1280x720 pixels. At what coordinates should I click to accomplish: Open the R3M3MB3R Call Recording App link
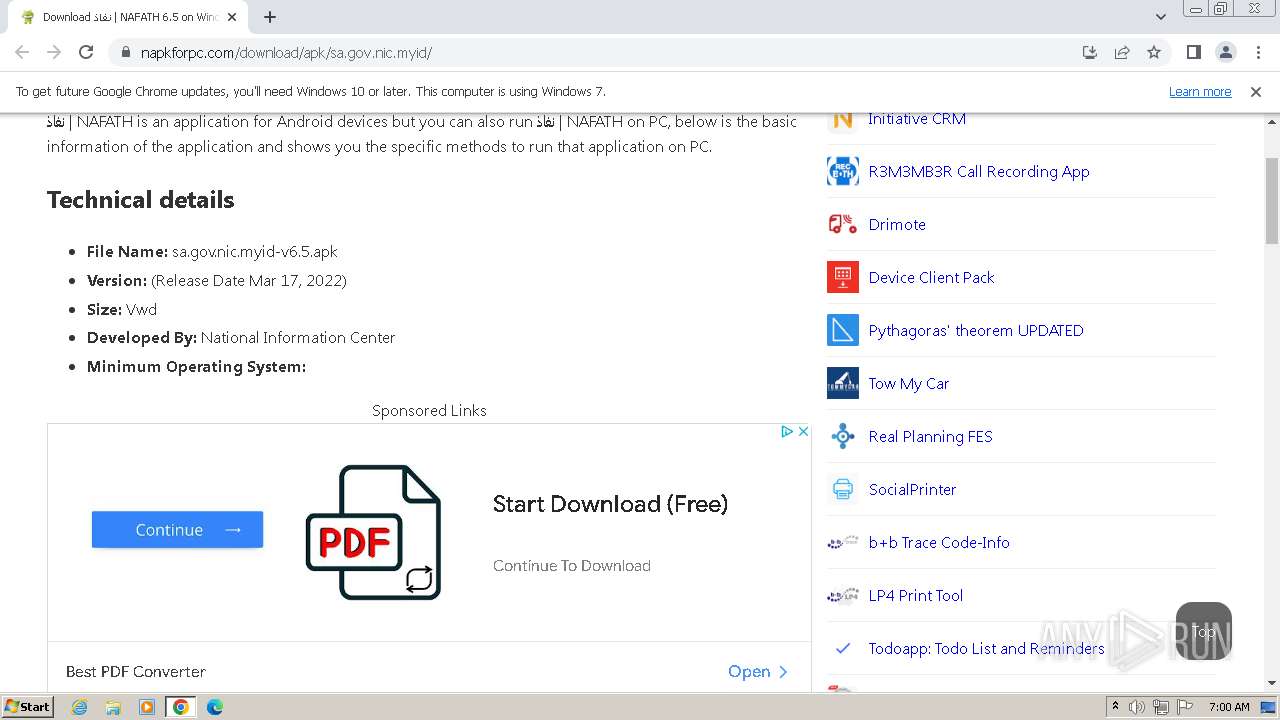pyautogui.click(x=979, y=172)
